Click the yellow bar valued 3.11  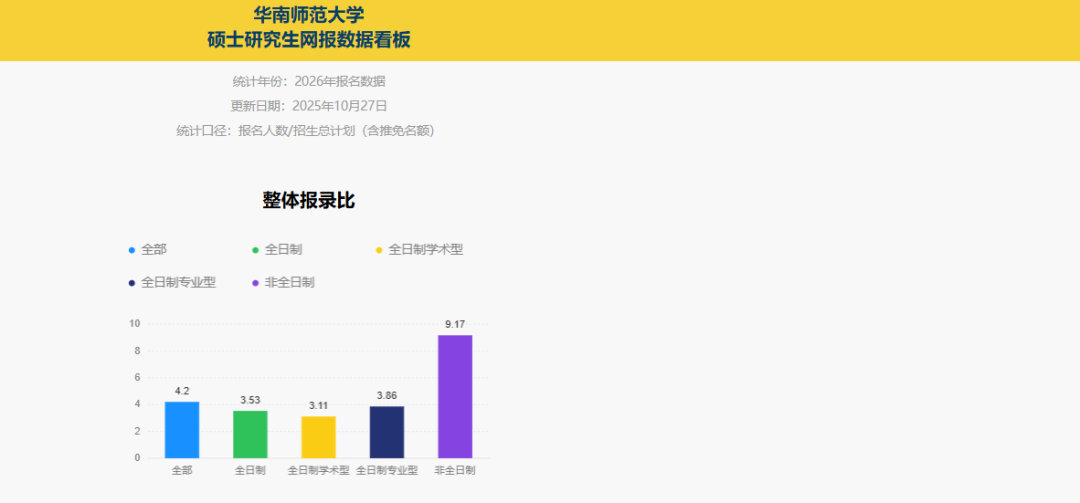[x=318, y=437]
